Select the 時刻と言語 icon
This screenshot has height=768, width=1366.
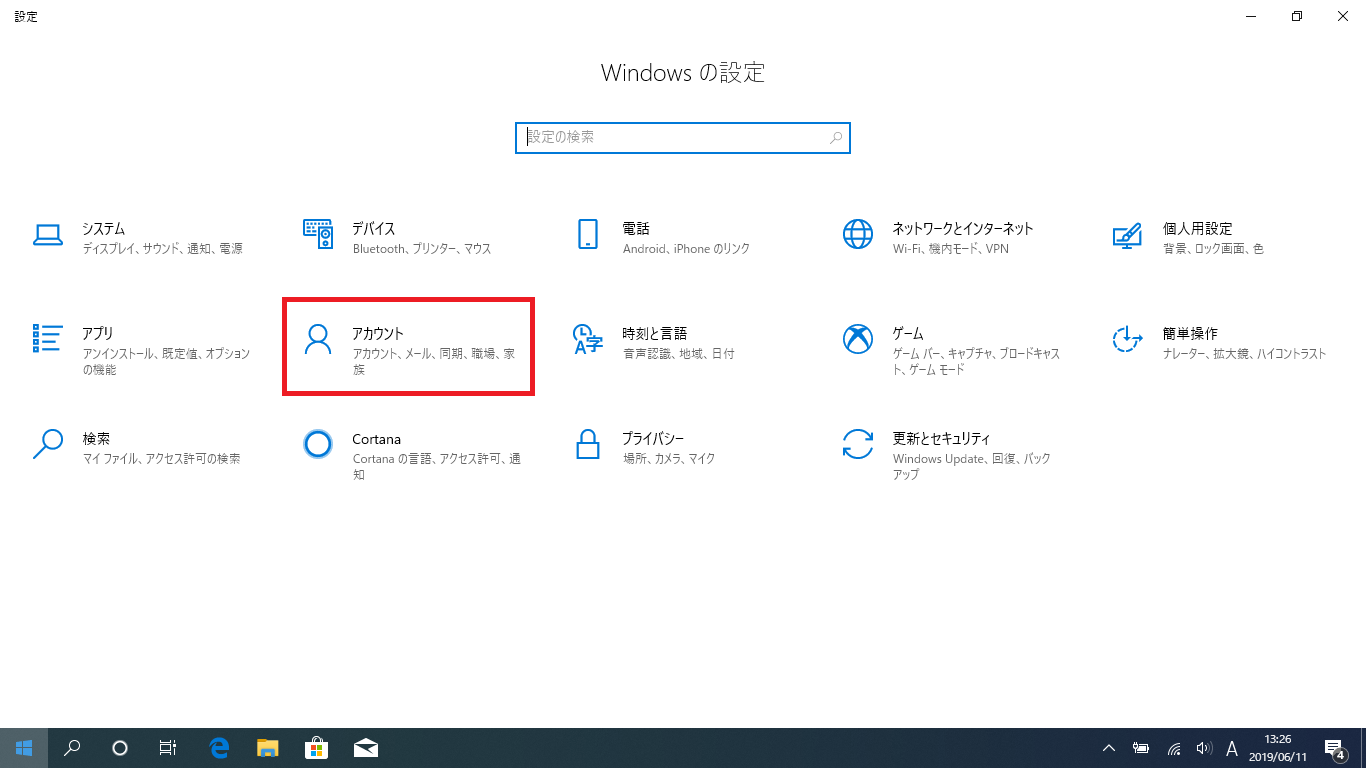pyautogui.click(x=588, y=339)
